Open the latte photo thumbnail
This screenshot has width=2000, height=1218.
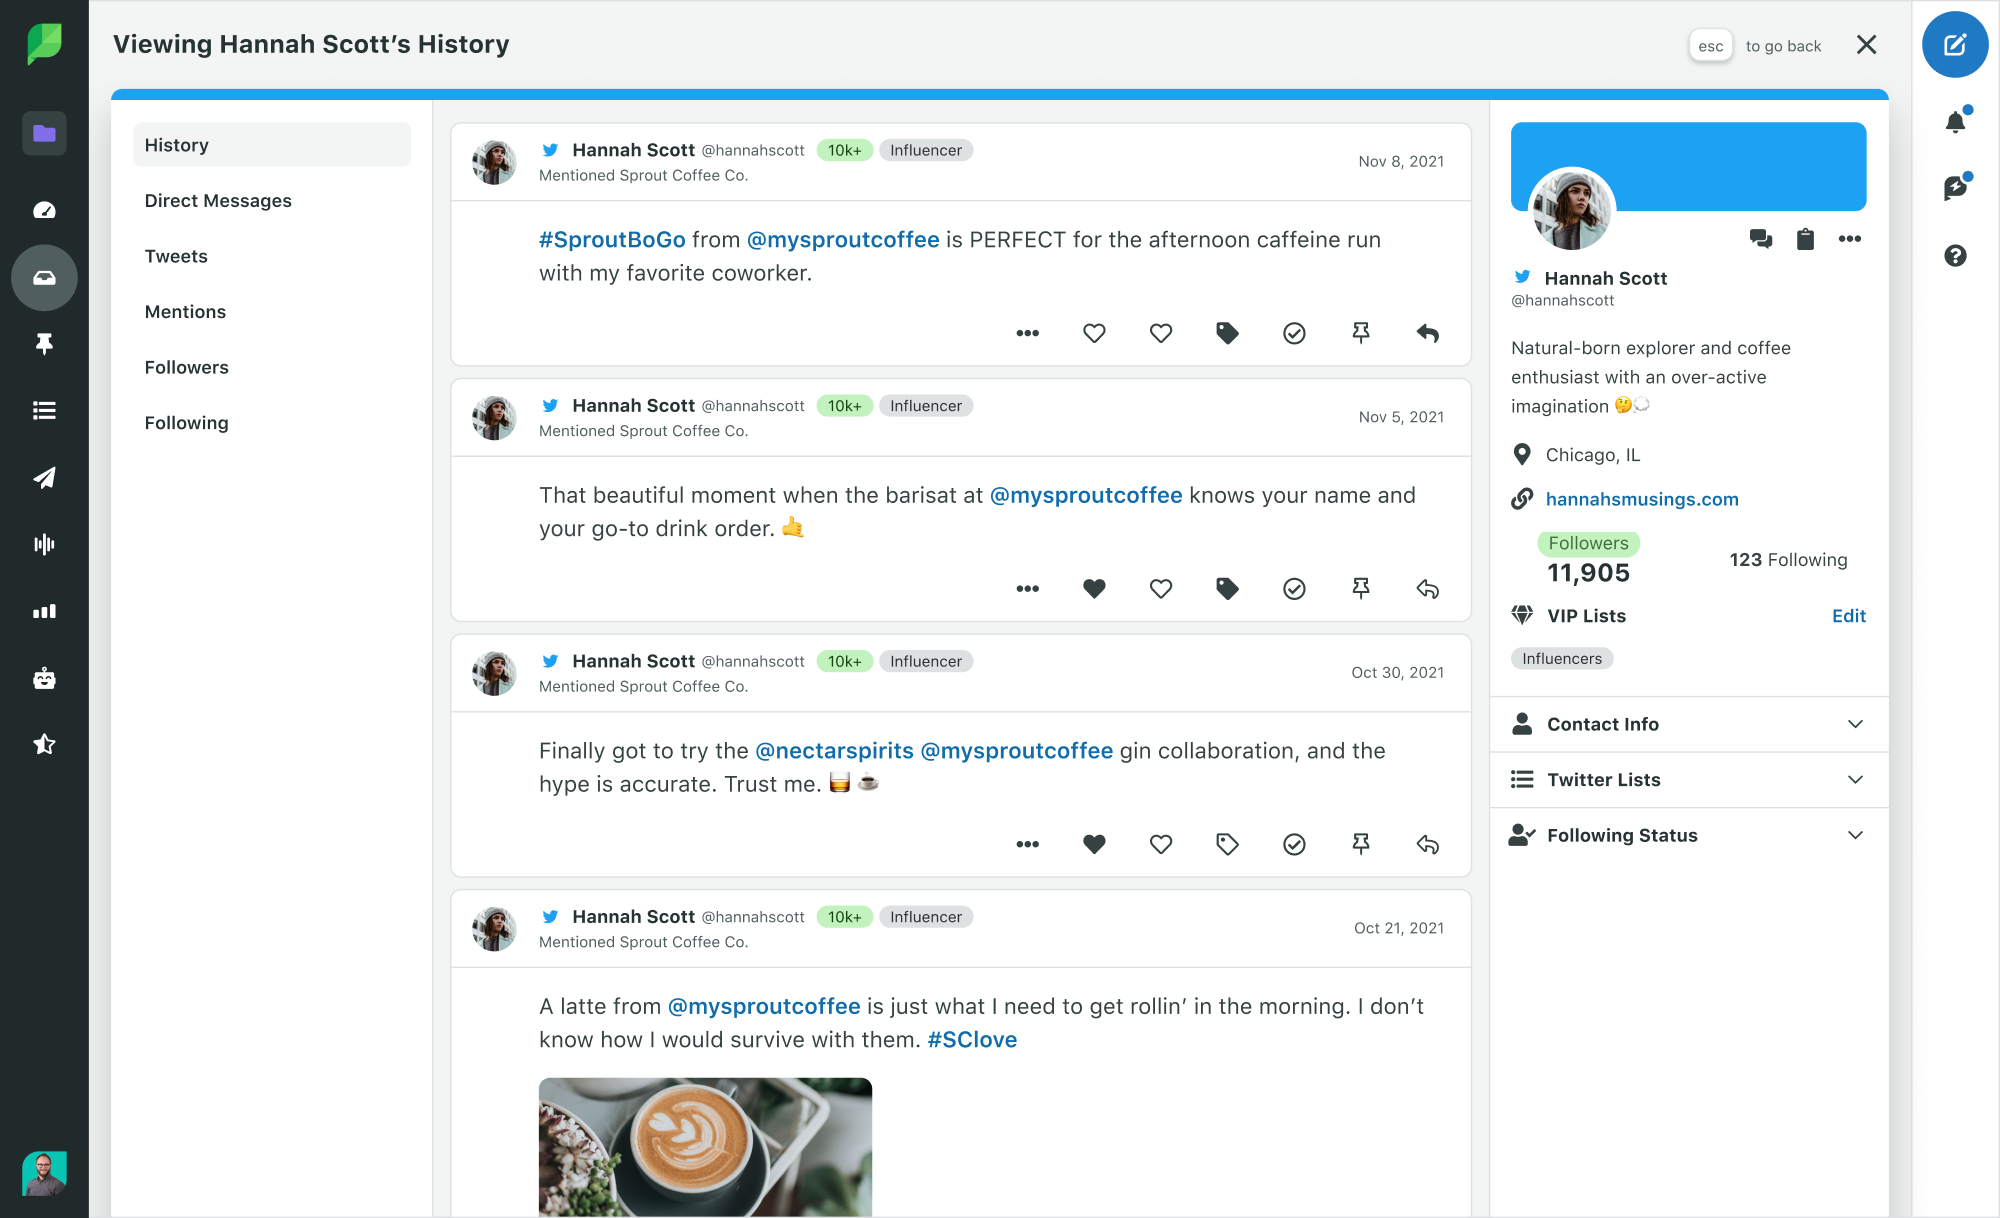[705, 1146]
